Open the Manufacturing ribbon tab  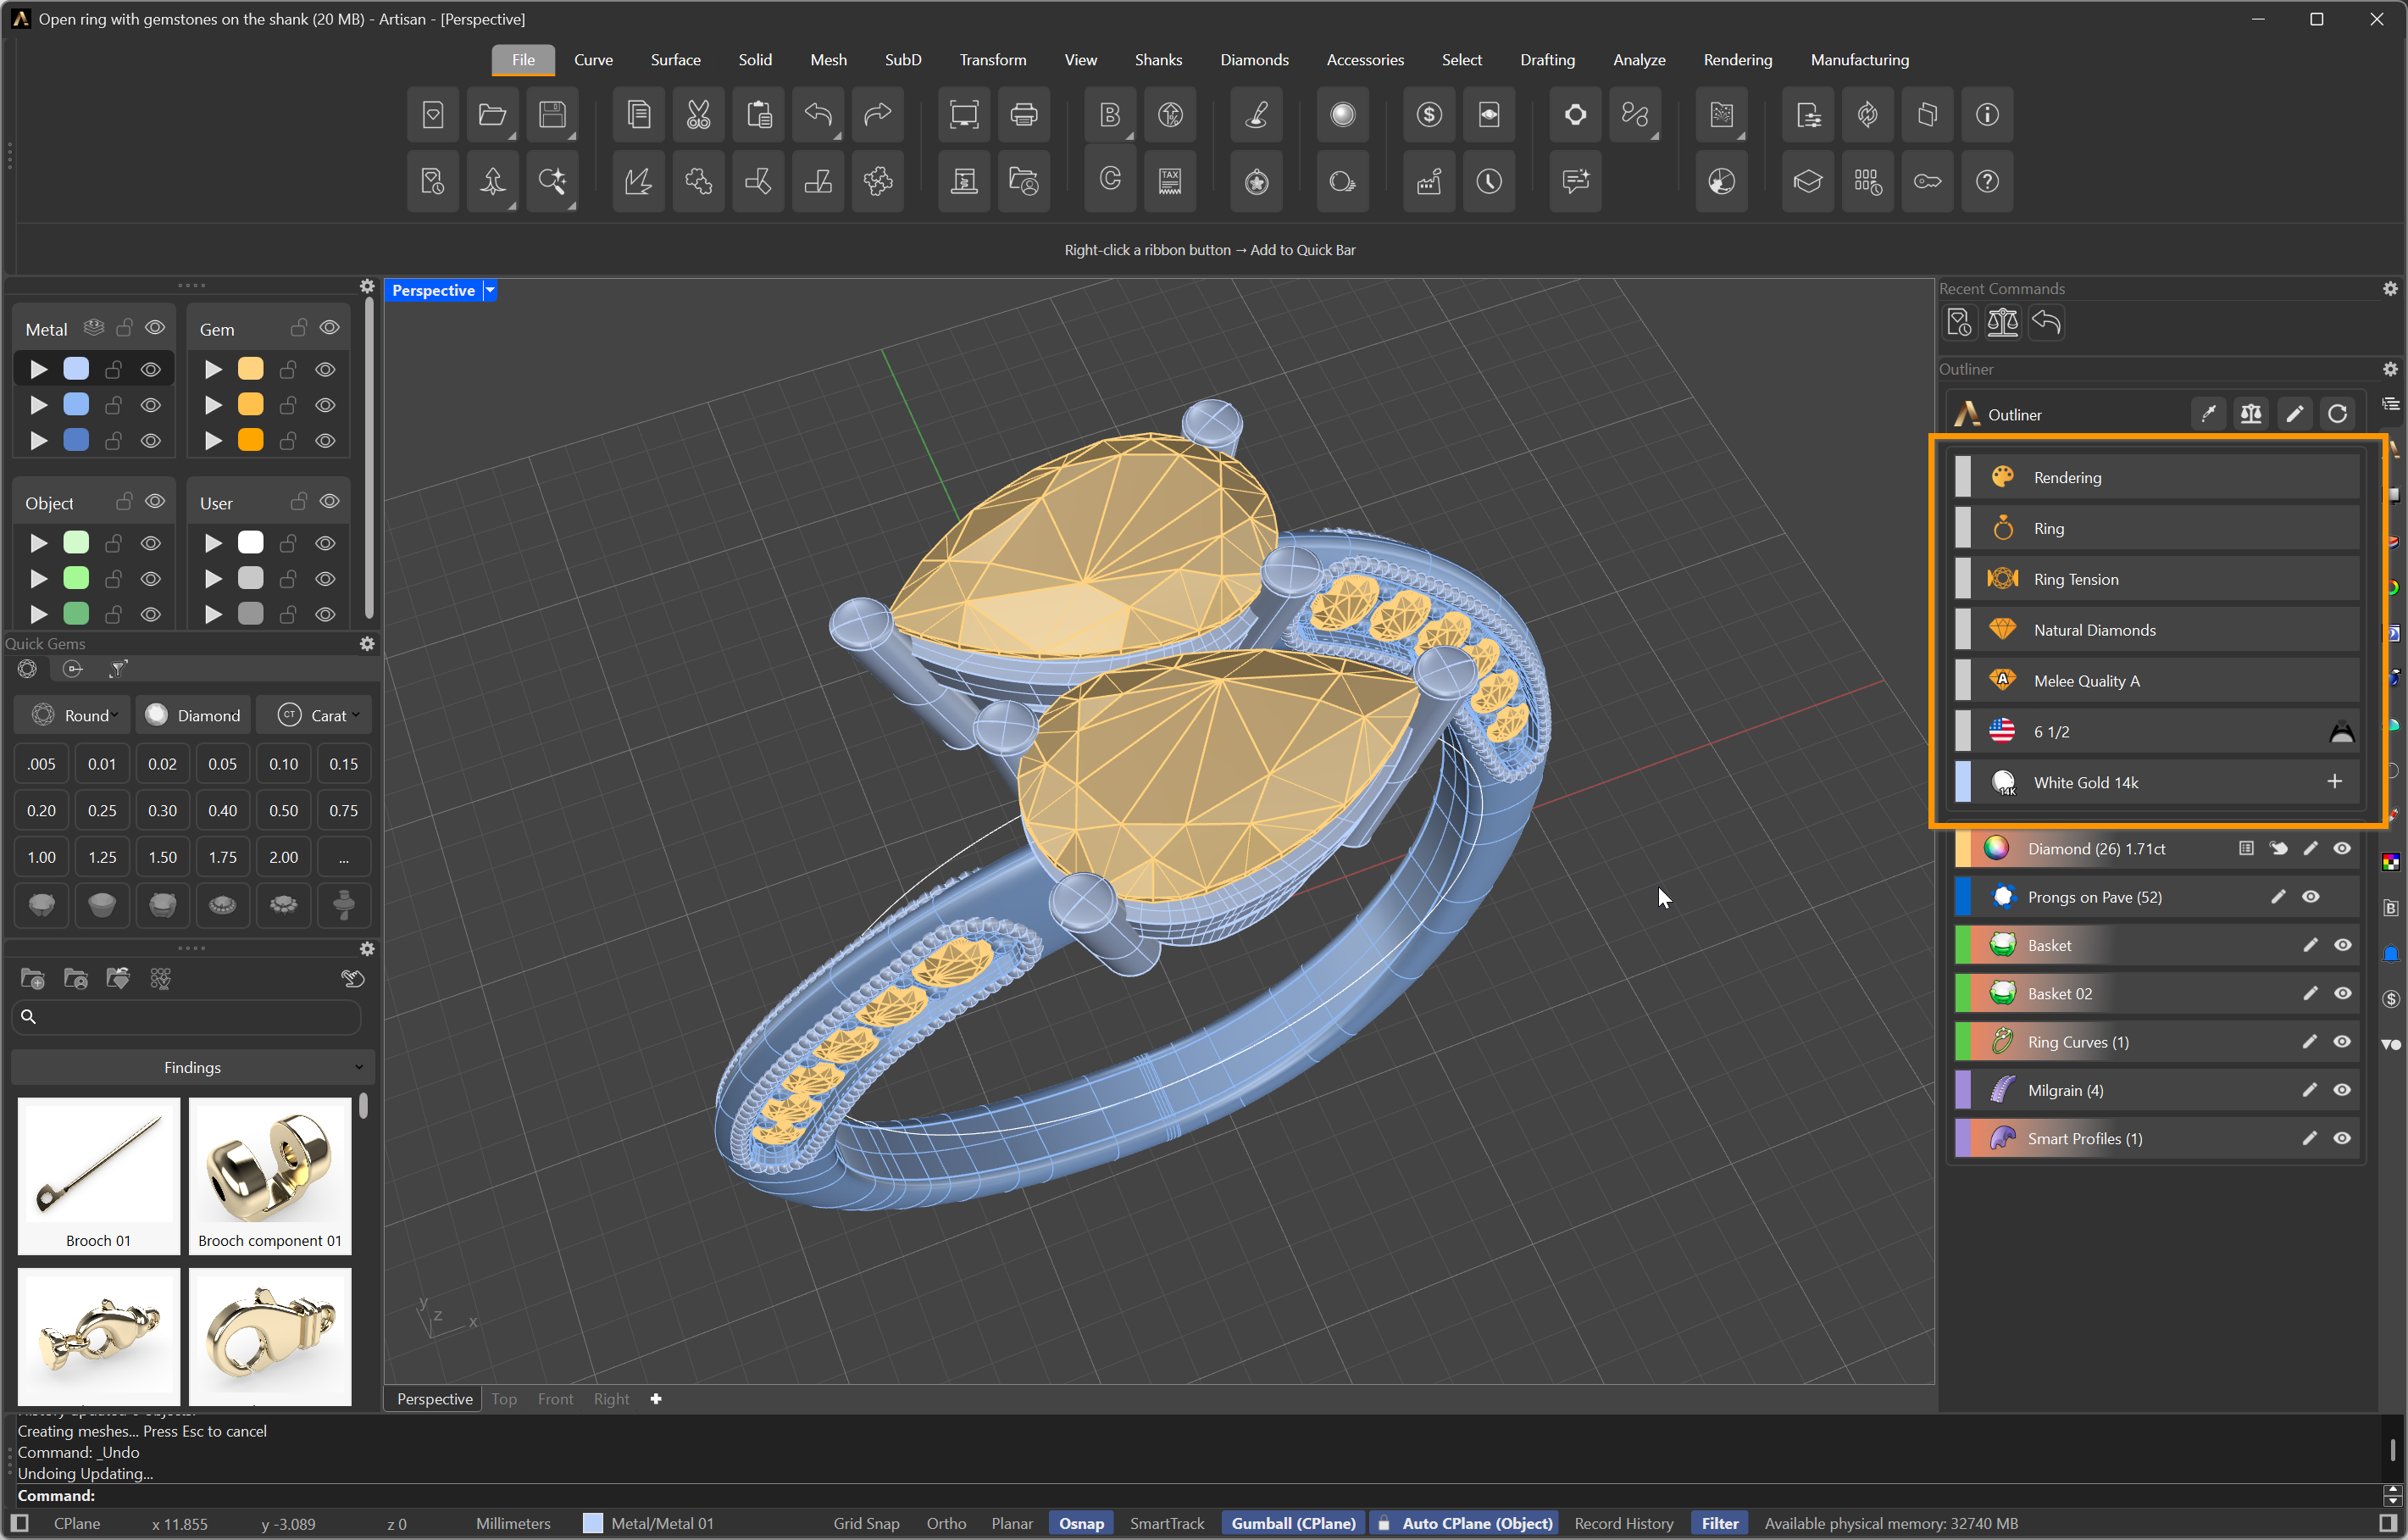[x=1859, y=60]
